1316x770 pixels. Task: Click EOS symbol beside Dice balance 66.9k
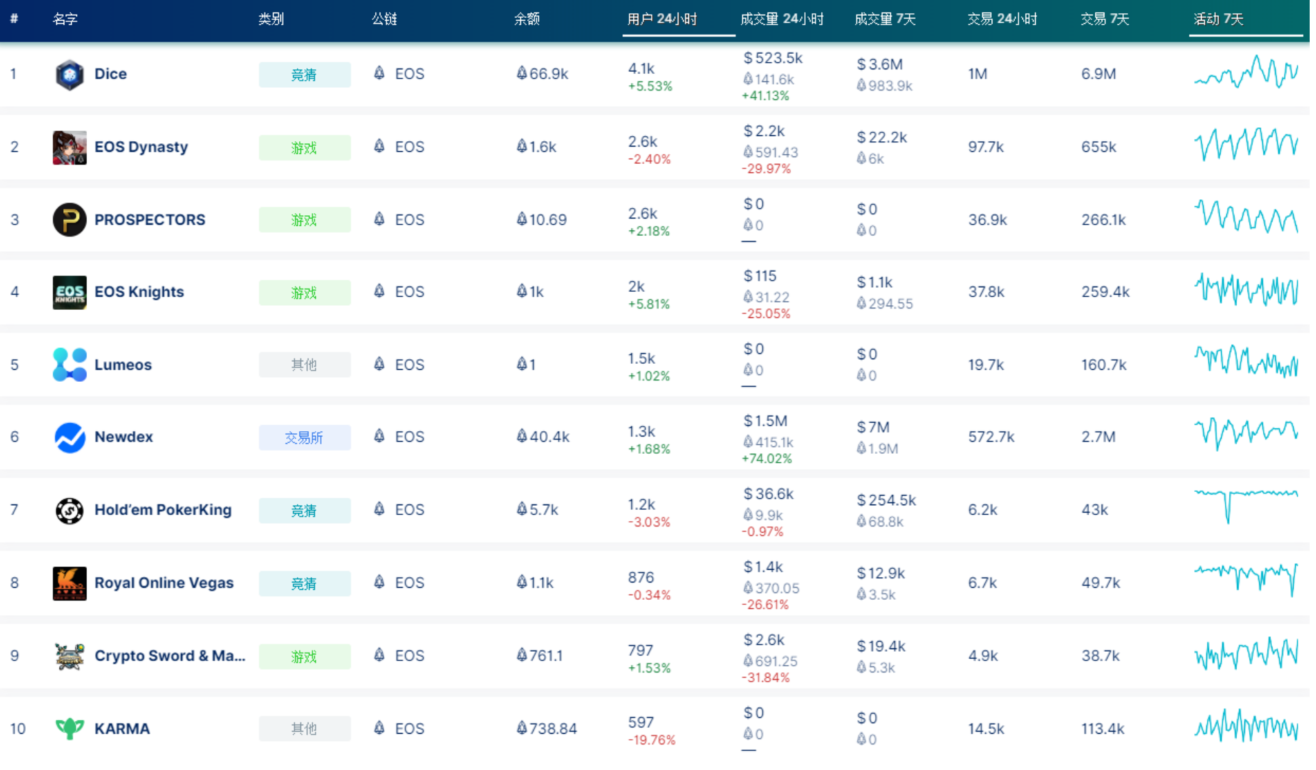pyautogui.click(x=521, y=73)
